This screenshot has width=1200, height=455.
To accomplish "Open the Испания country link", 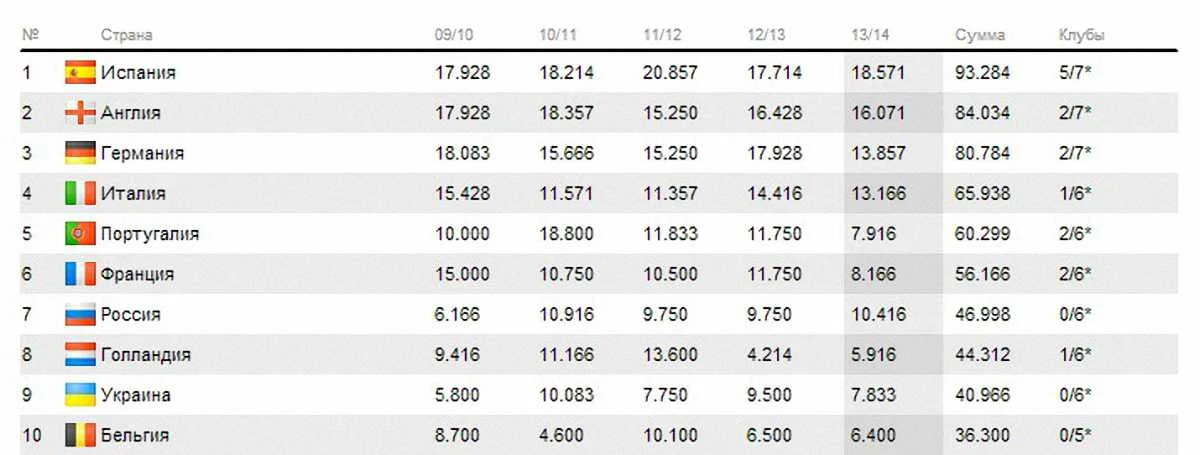I will coord(138,73).
